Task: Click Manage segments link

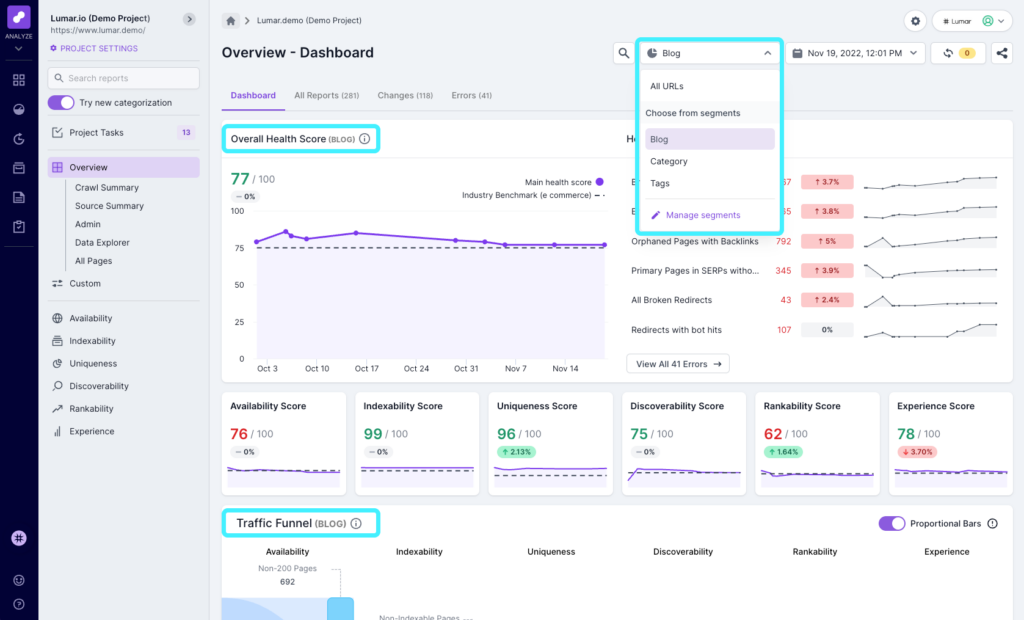Action: pyautogui.click(x=696, y=215)
